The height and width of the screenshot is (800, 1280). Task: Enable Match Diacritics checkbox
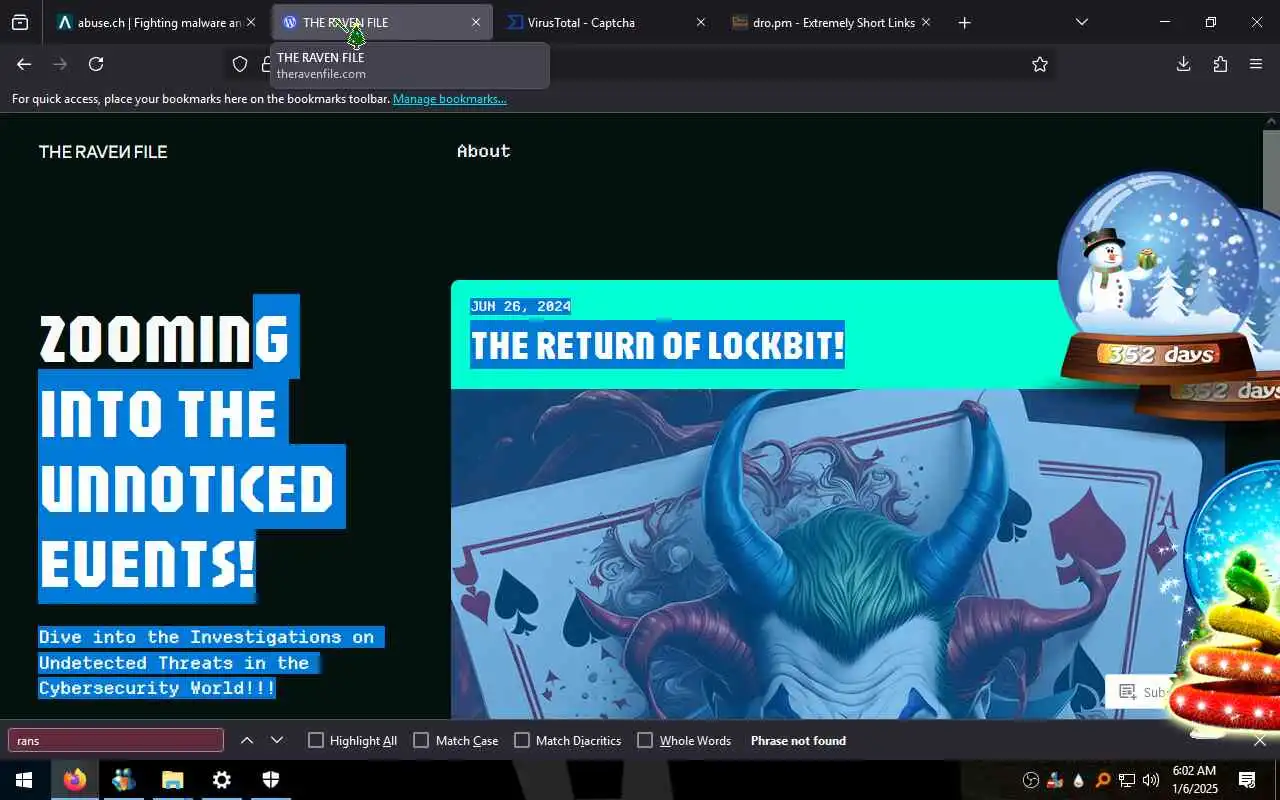(522, 740)
